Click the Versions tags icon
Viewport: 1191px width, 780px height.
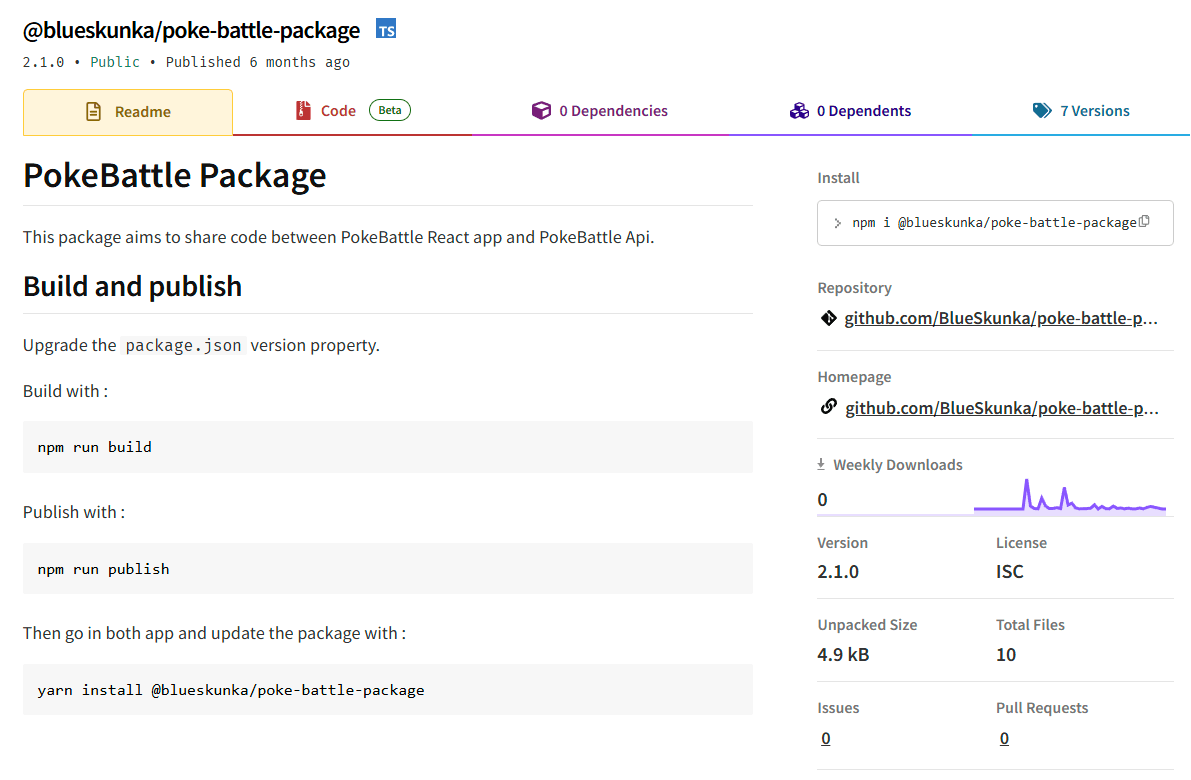(x=1042, y=111)
